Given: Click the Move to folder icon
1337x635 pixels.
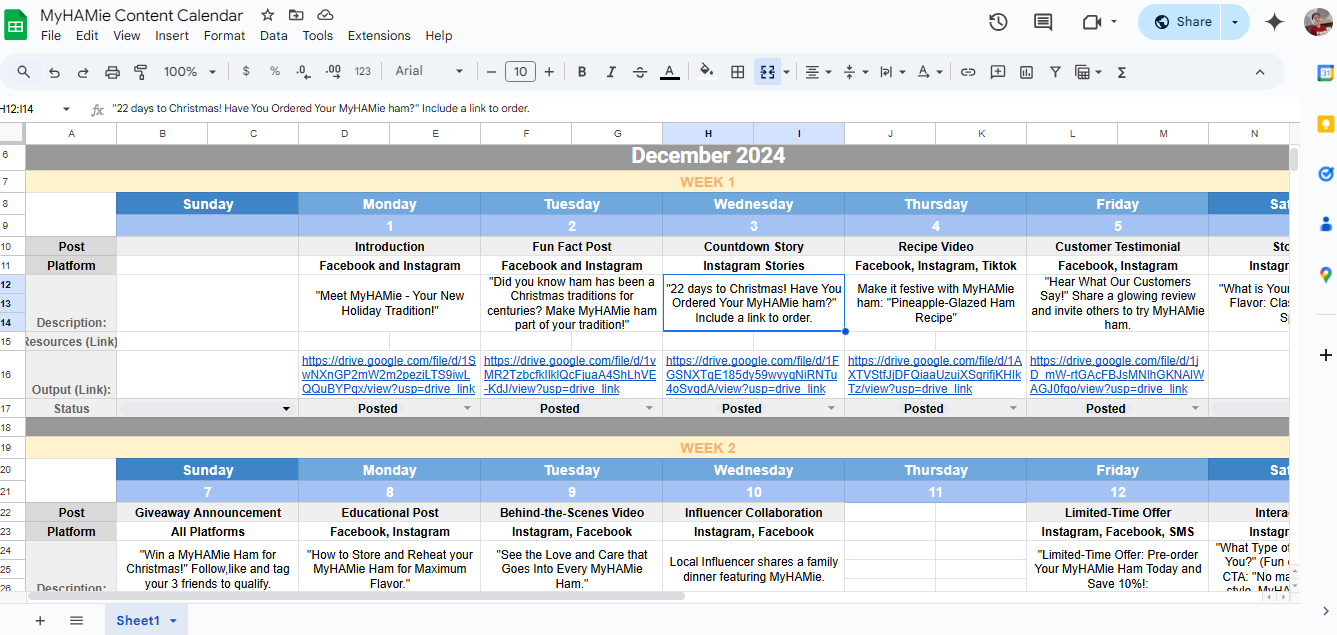Looking at the screenshot, I should click(x=296, y=15).
